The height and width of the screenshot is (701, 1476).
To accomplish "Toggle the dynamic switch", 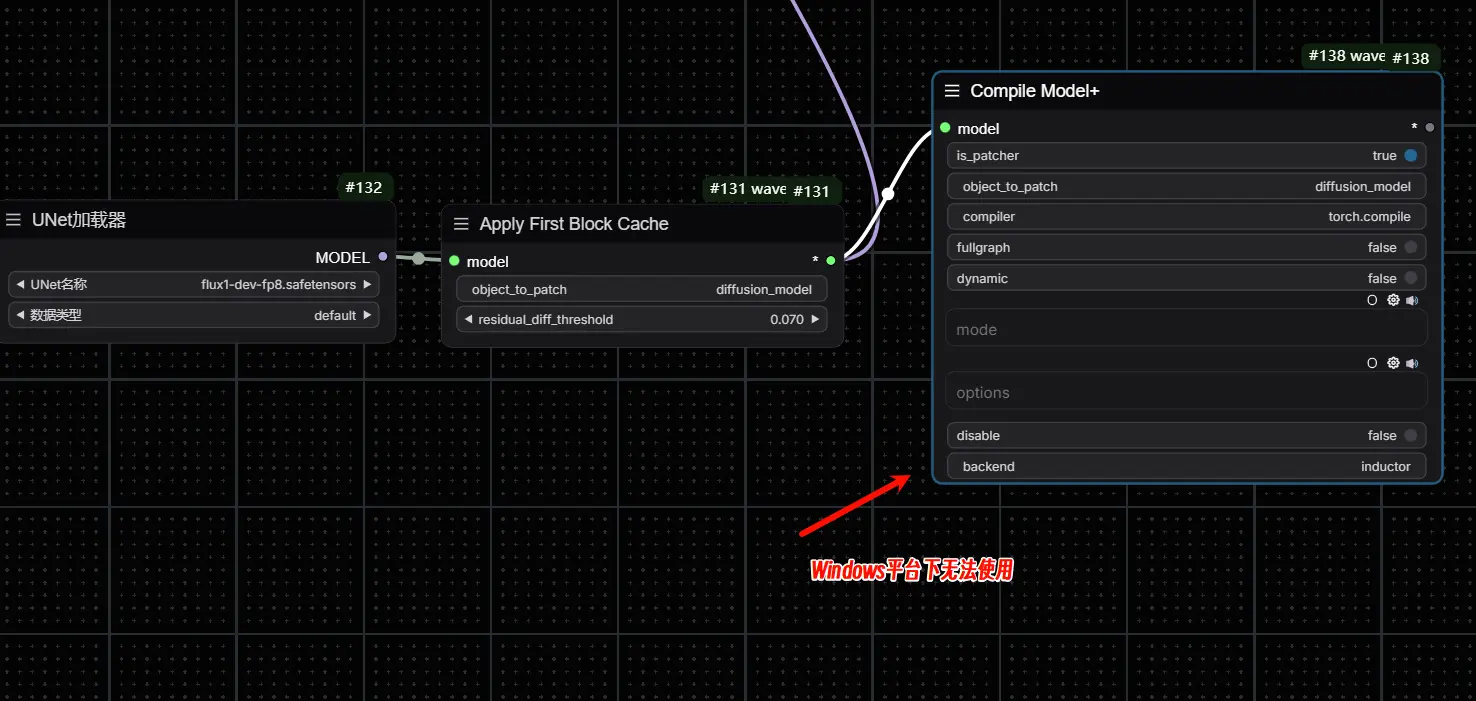I will 1410,279.
